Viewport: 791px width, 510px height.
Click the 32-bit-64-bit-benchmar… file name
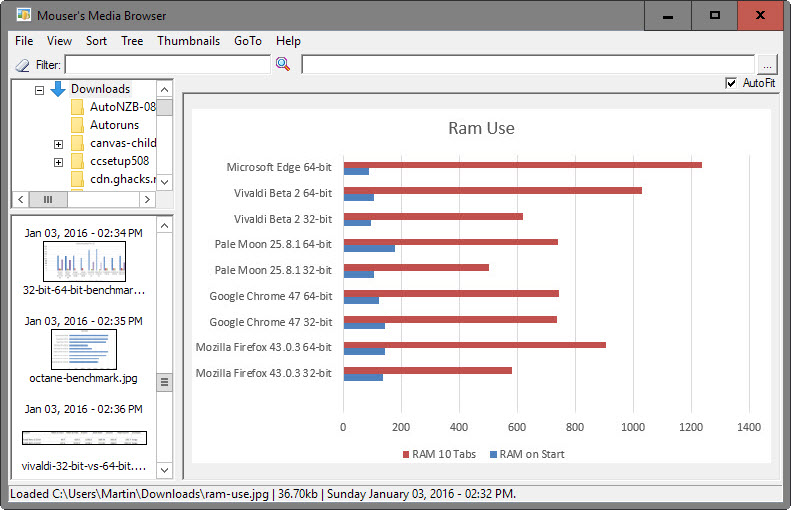pos(84,290)
